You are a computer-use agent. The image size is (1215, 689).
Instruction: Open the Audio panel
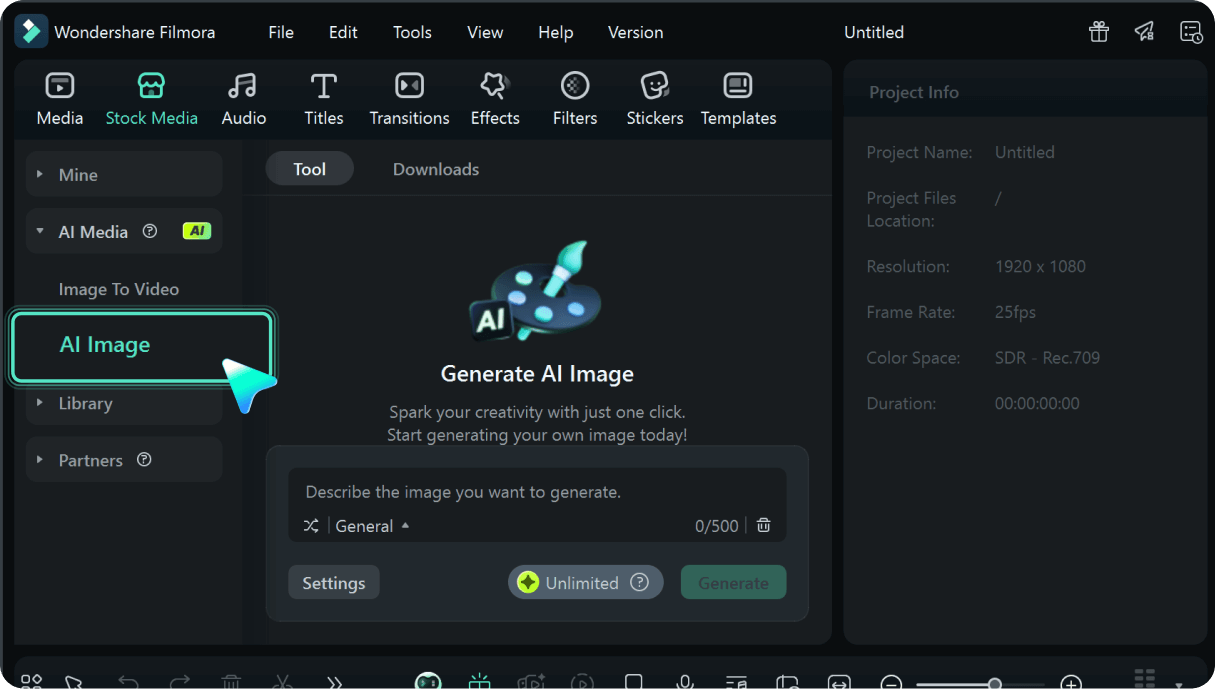(244, 99)
